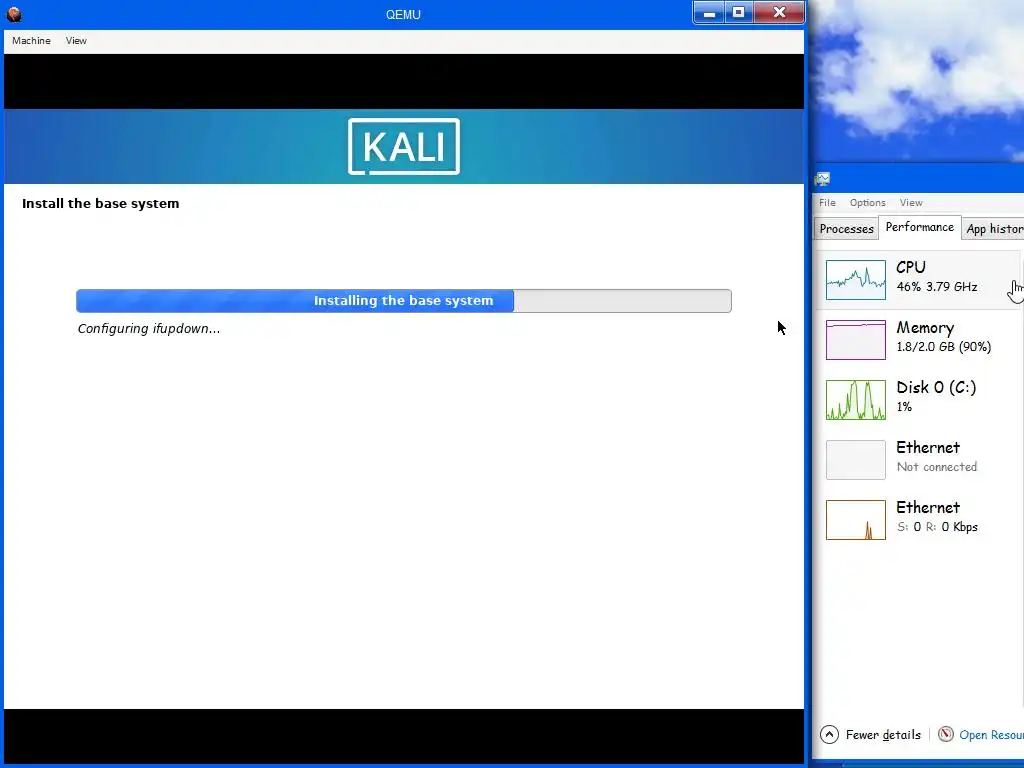The height and width of the screenshot is (768, 1024).
Task: Open Resource Monitor link
Action: (x=991, y=735)
